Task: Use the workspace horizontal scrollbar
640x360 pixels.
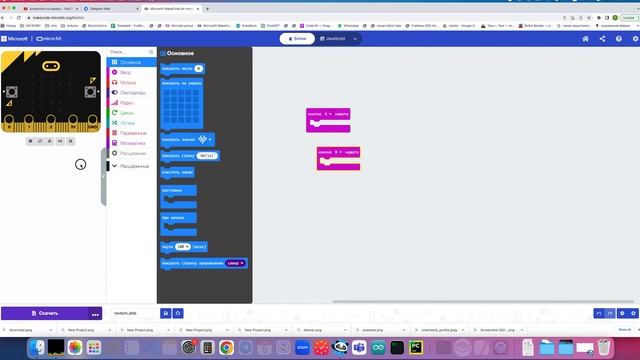Action: (x=483, y=302)
